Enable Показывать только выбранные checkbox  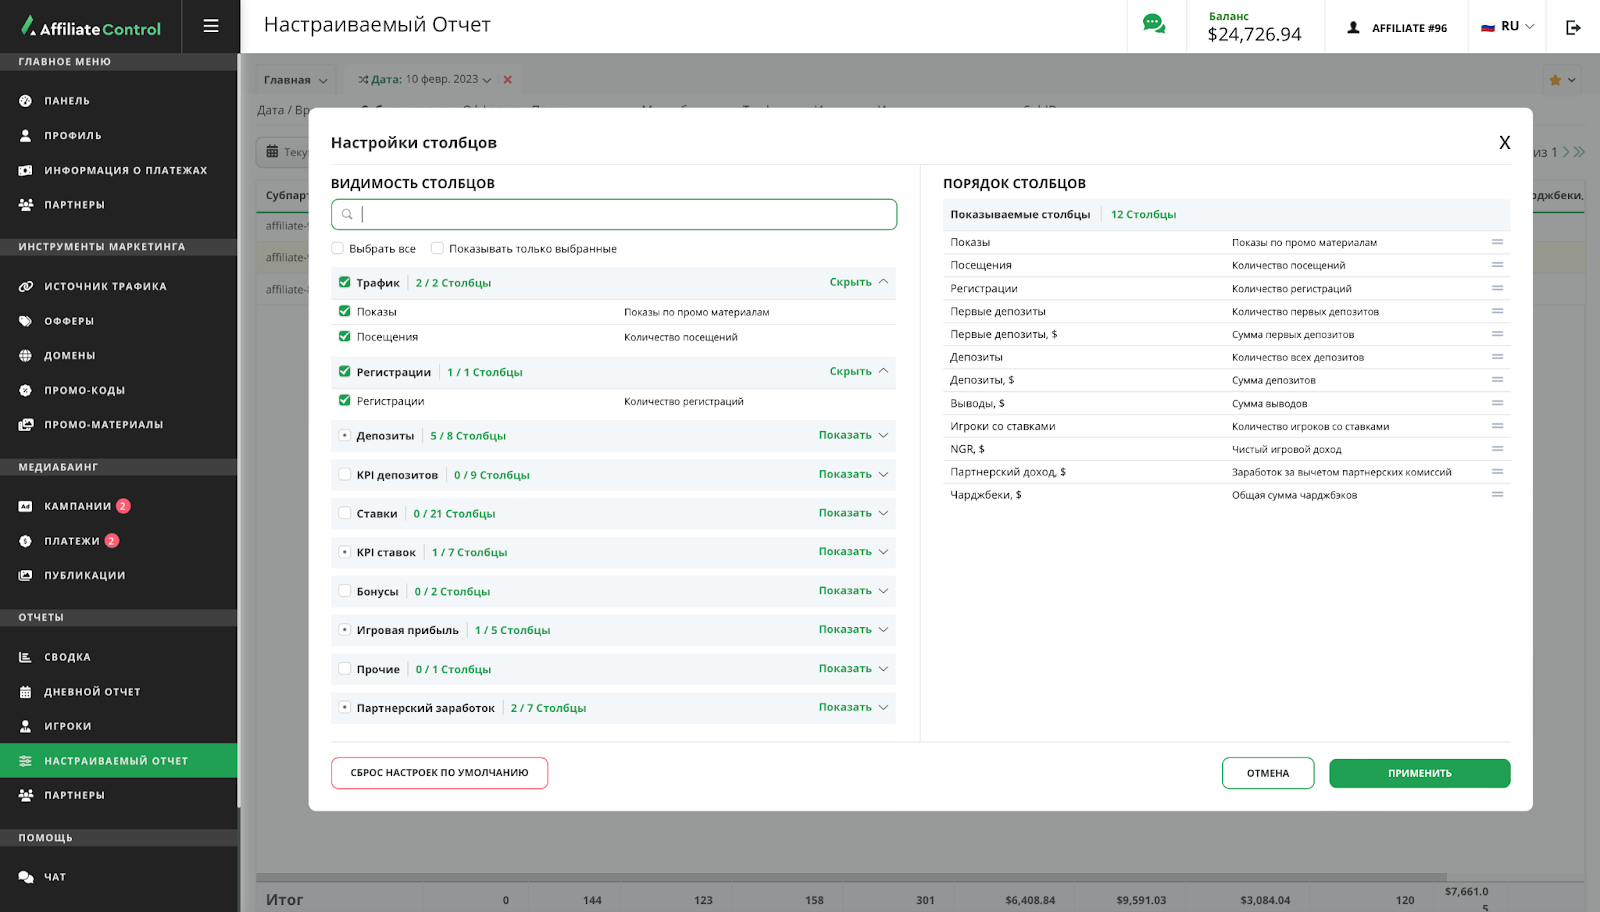(x=437, y=249)
